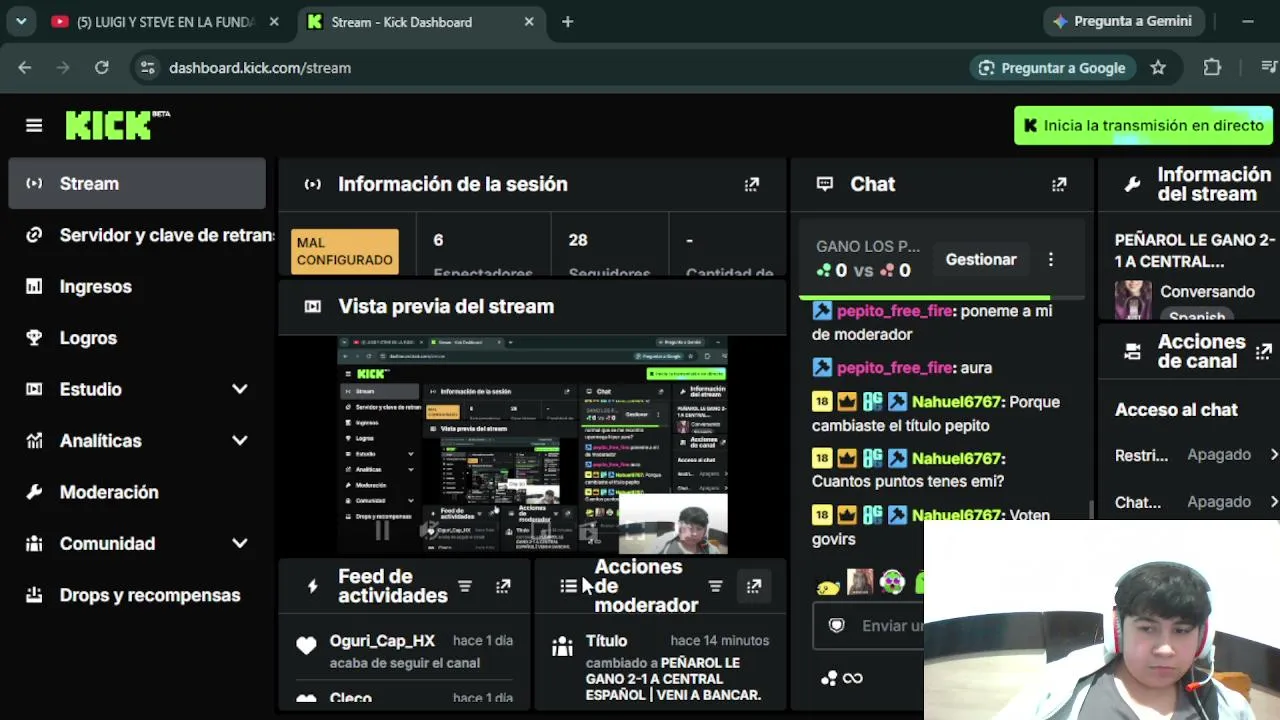This screenshot has width=1280, height=720.
Task: Select the green headphones emote
Action: click(x=893, y=581)
